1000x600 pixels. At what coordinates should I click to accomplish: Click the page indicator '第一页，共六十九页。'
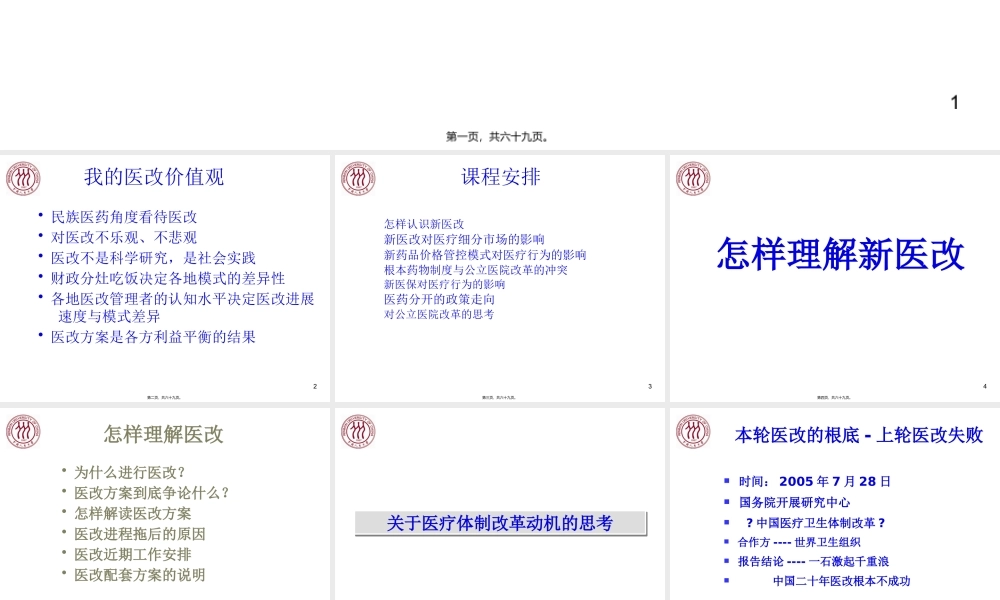click(x=500, y=137)
